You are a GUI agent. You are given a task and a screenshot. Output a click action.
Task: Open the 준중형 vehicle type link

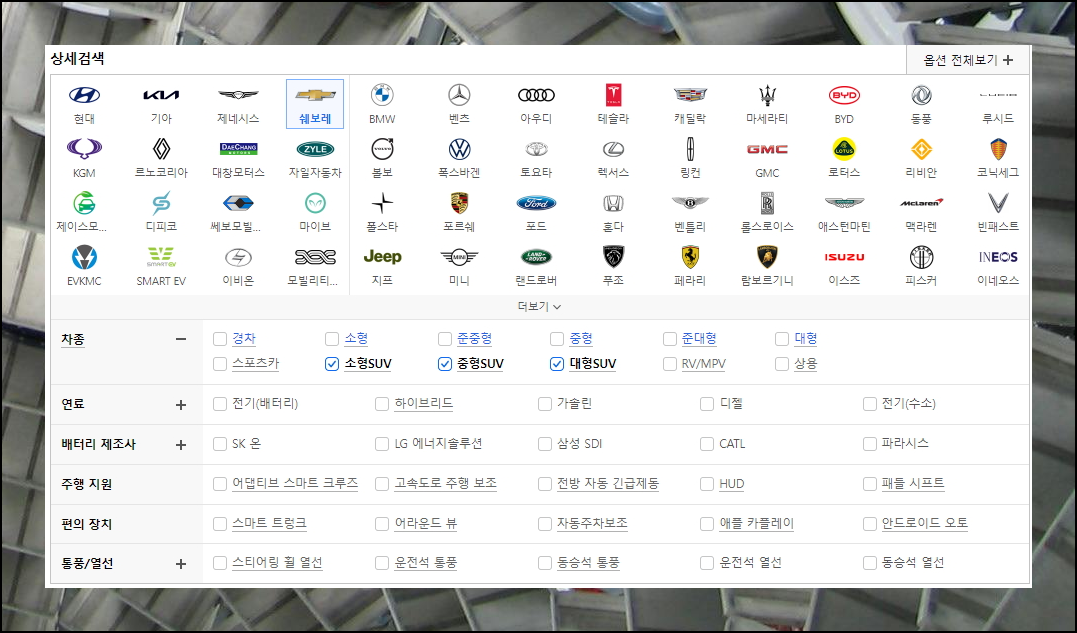click(x=475, y=338)
